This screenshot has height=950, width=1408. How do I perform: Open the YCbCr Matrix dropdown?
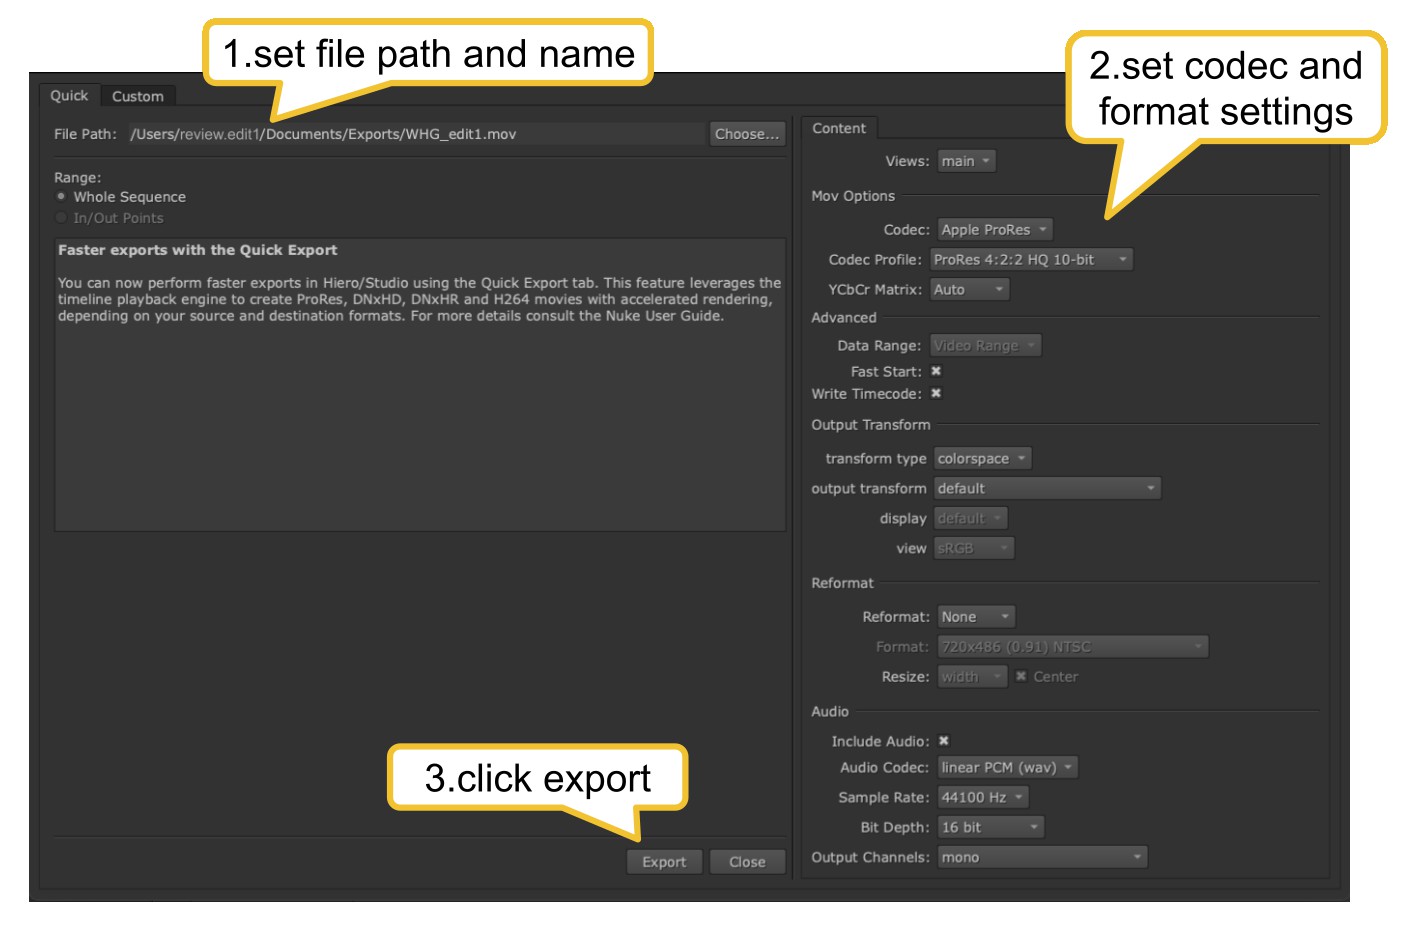coord(968,290)
